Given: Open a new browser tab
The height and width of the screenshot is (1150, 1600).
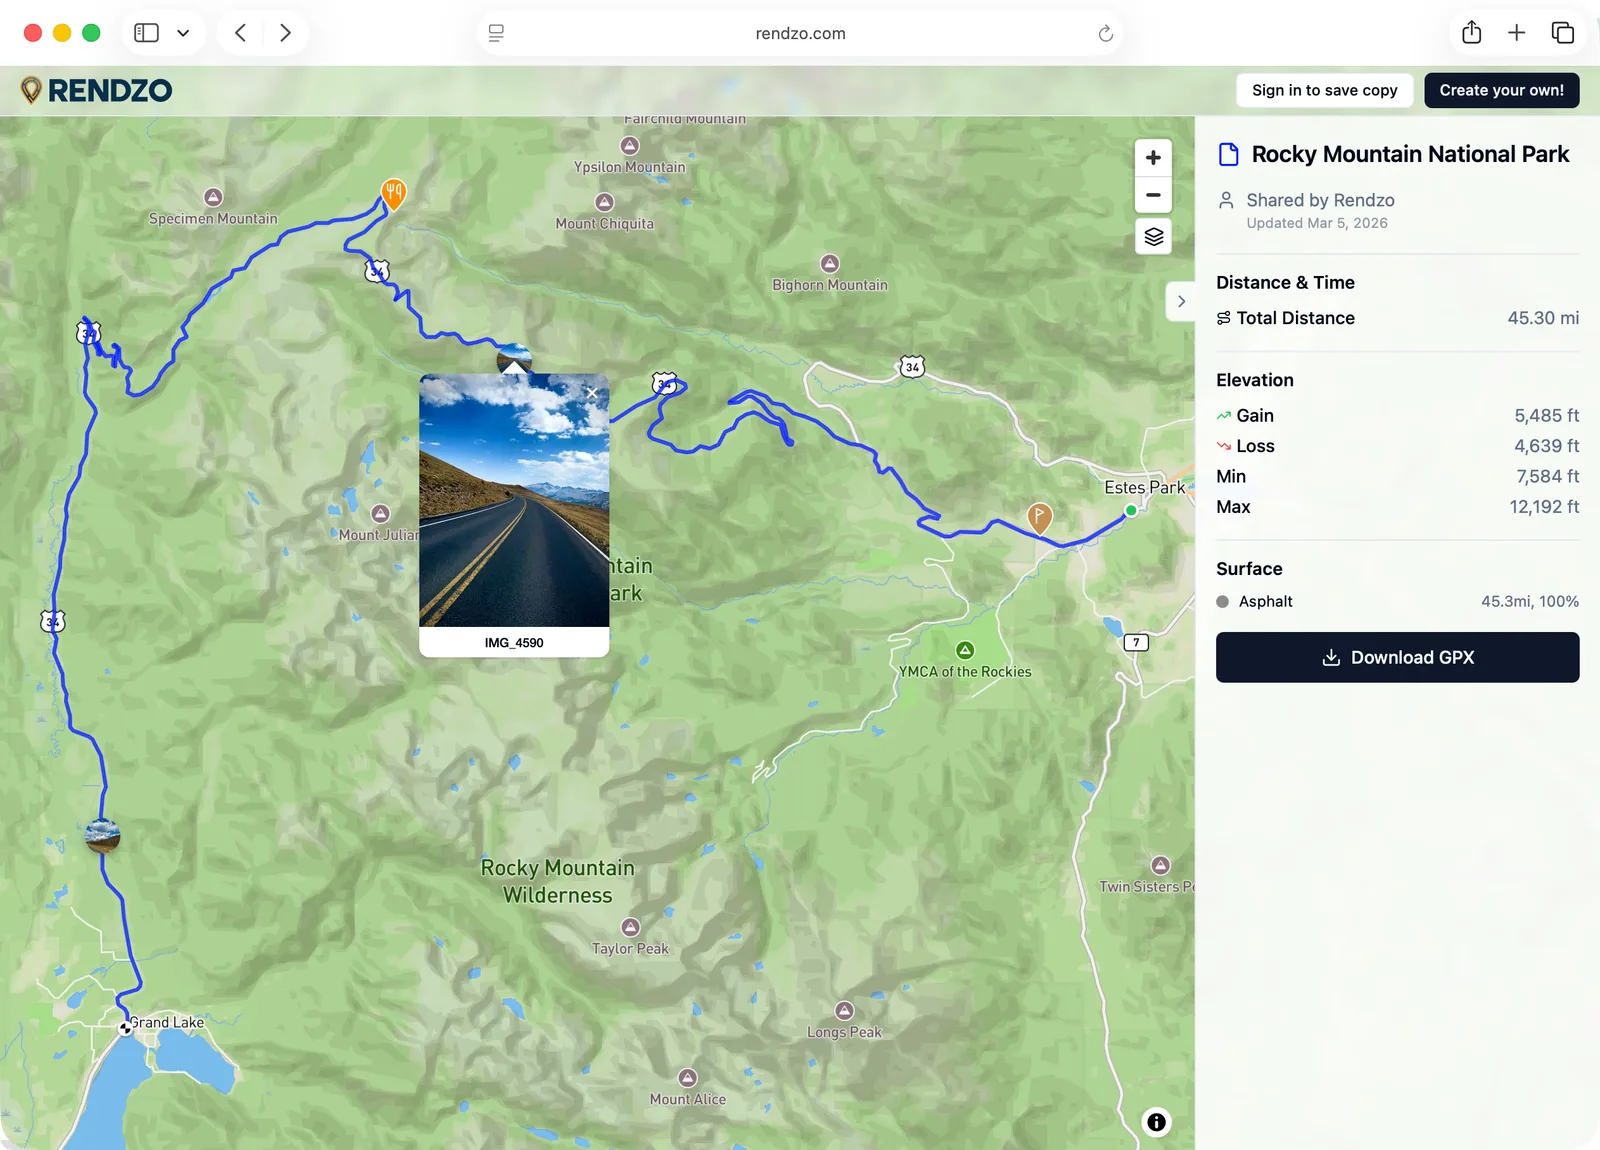Looking at the screenshot, I should coord(1516,32).
